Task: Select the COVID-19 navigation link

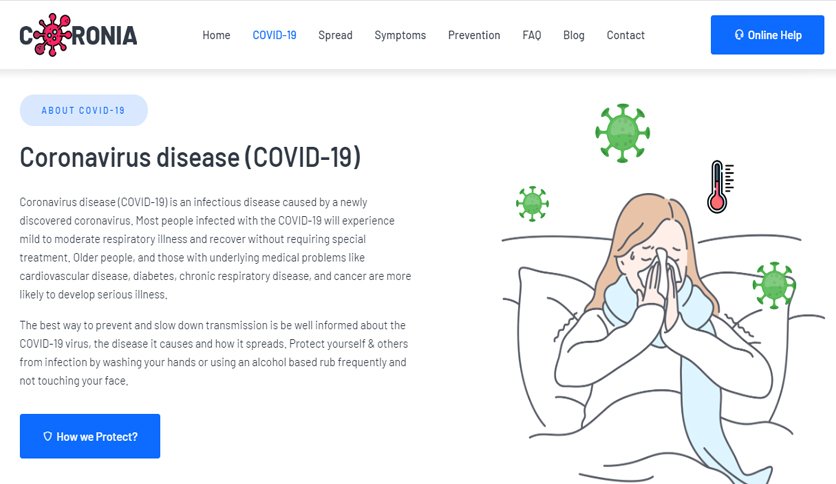Action: [x=274, y=35]
